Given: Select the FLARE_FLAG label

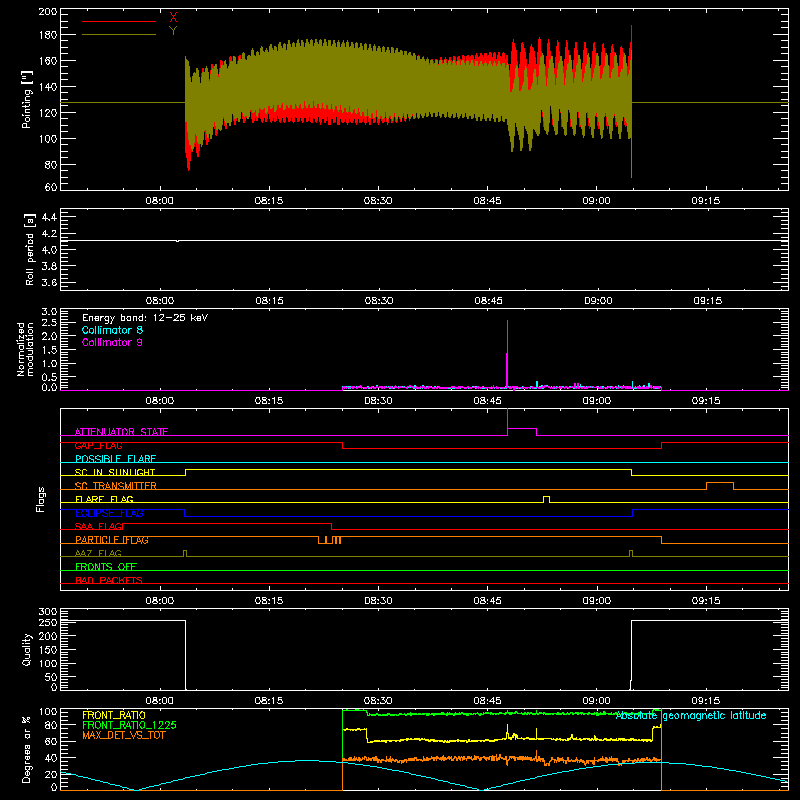Looking at the screenshot, I should click(x=104, y=499).
